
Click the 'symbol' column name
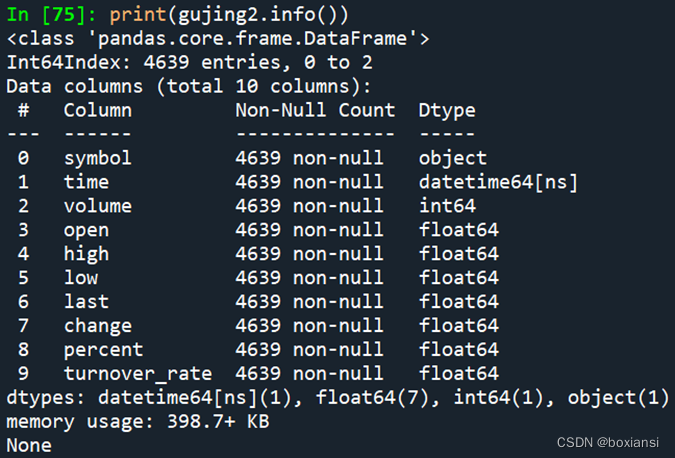click(x=97, y=158)
